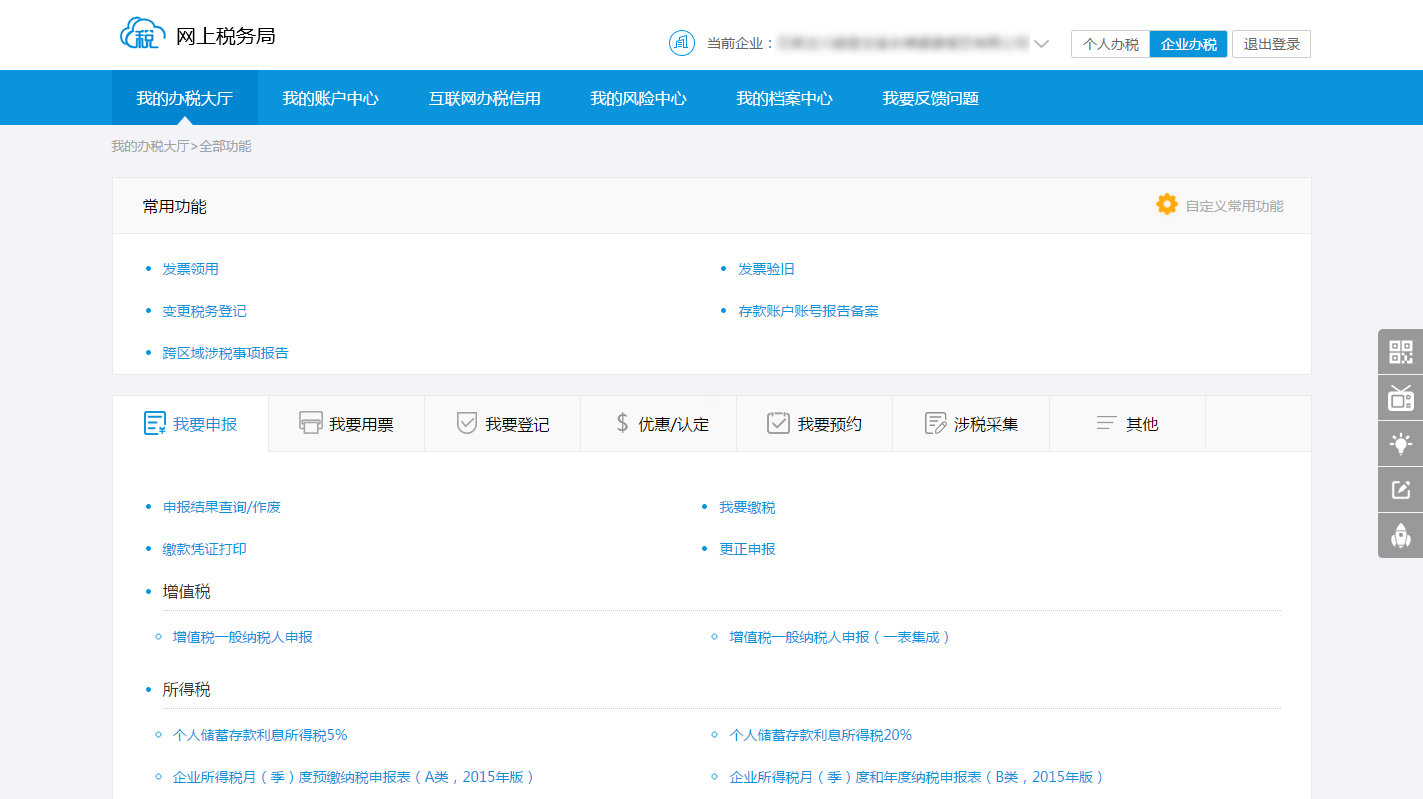
Task: Click 我的办税大厅 in the breadcrumb
Action: [149, 146]
